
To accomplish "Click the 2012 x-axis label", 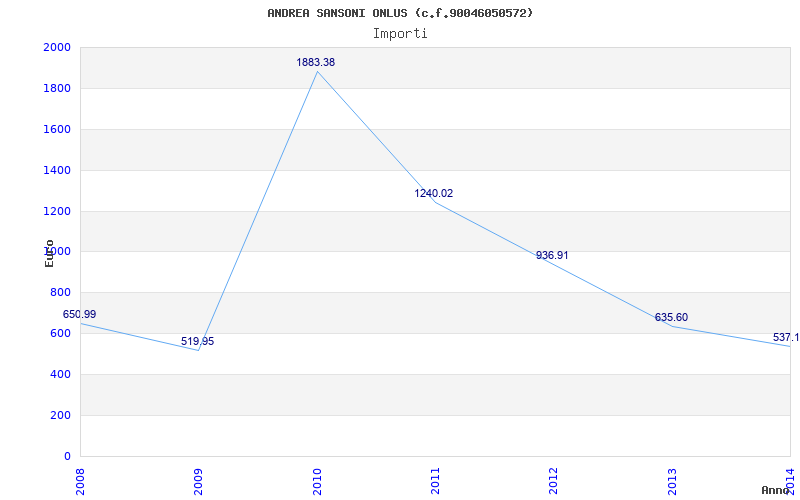I will (554, 482).
